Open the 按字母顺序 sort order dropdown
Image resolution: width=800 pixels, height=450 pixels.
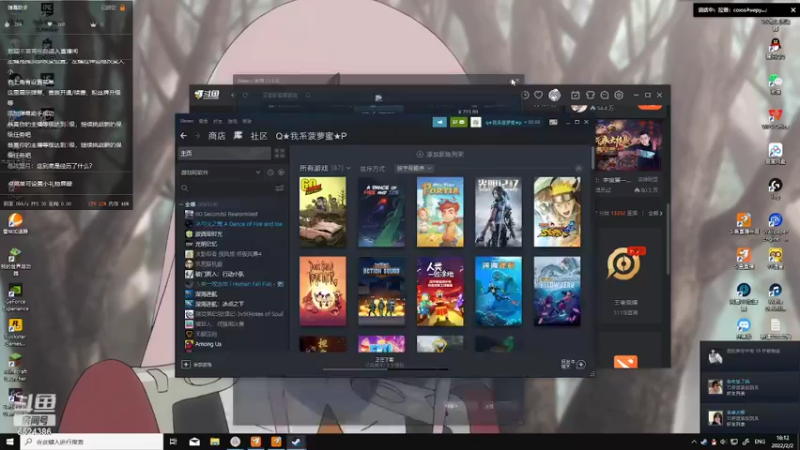(x=414, y=168)
